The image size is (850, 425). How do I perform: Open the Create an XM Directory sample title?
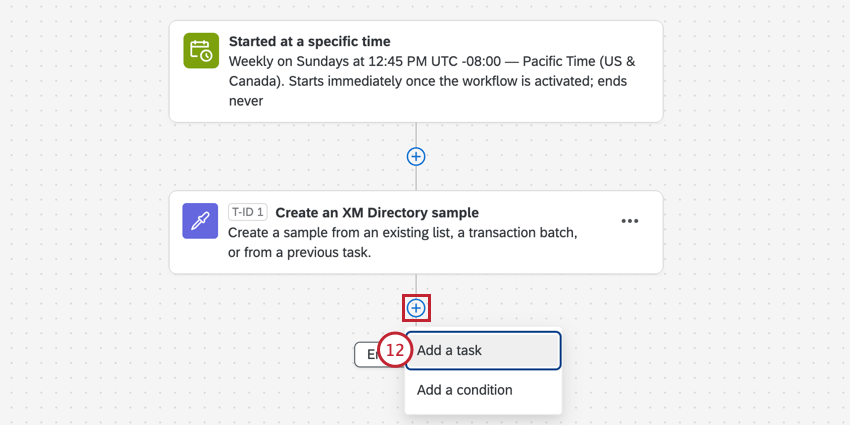[377, 212]
